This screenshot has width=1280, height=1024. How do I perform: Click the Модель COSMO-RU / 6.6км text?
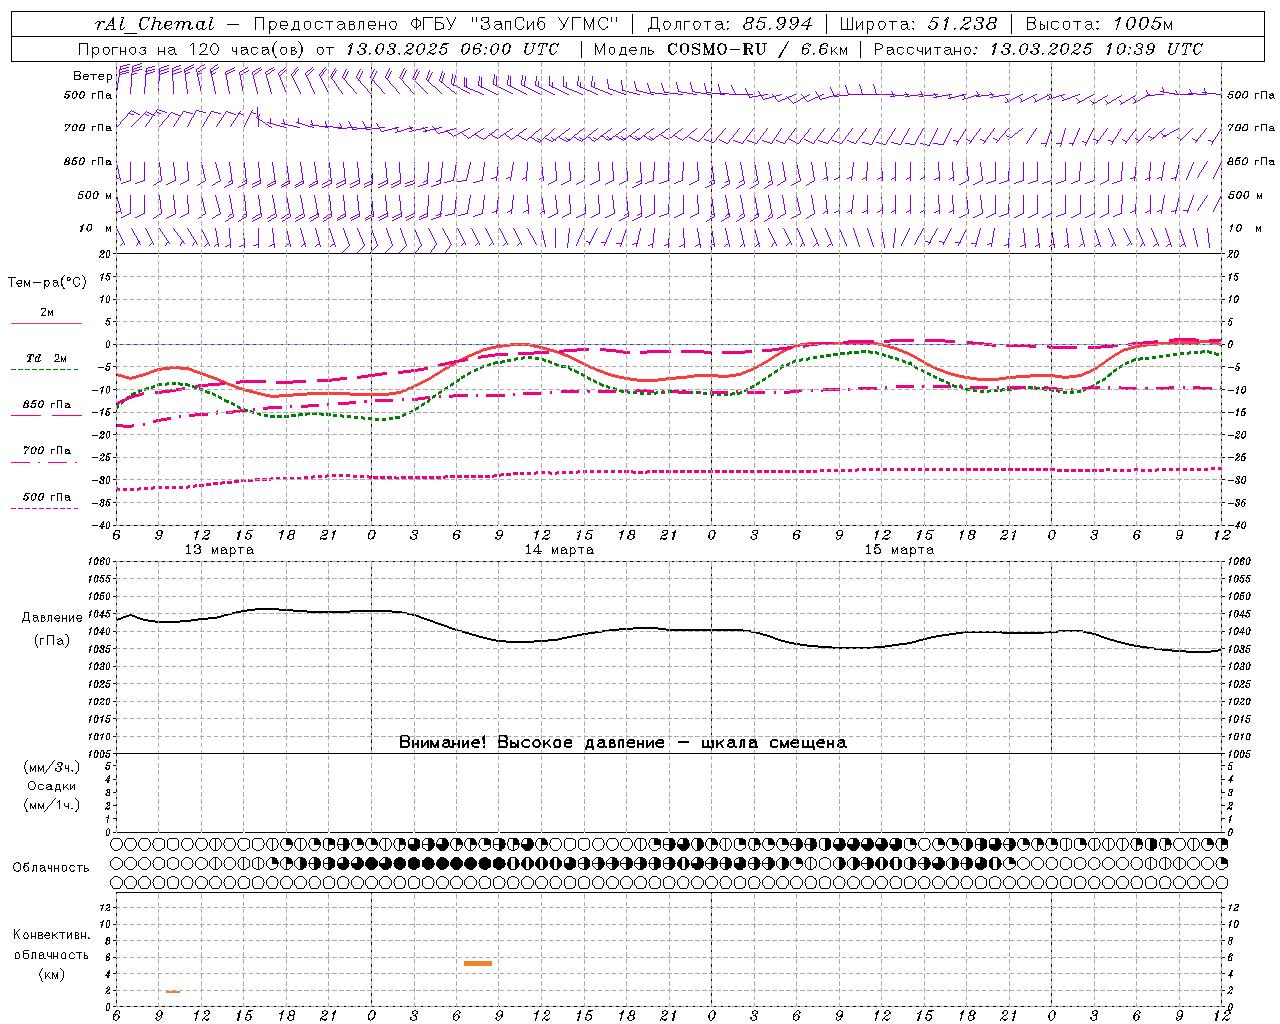(720, 49)
